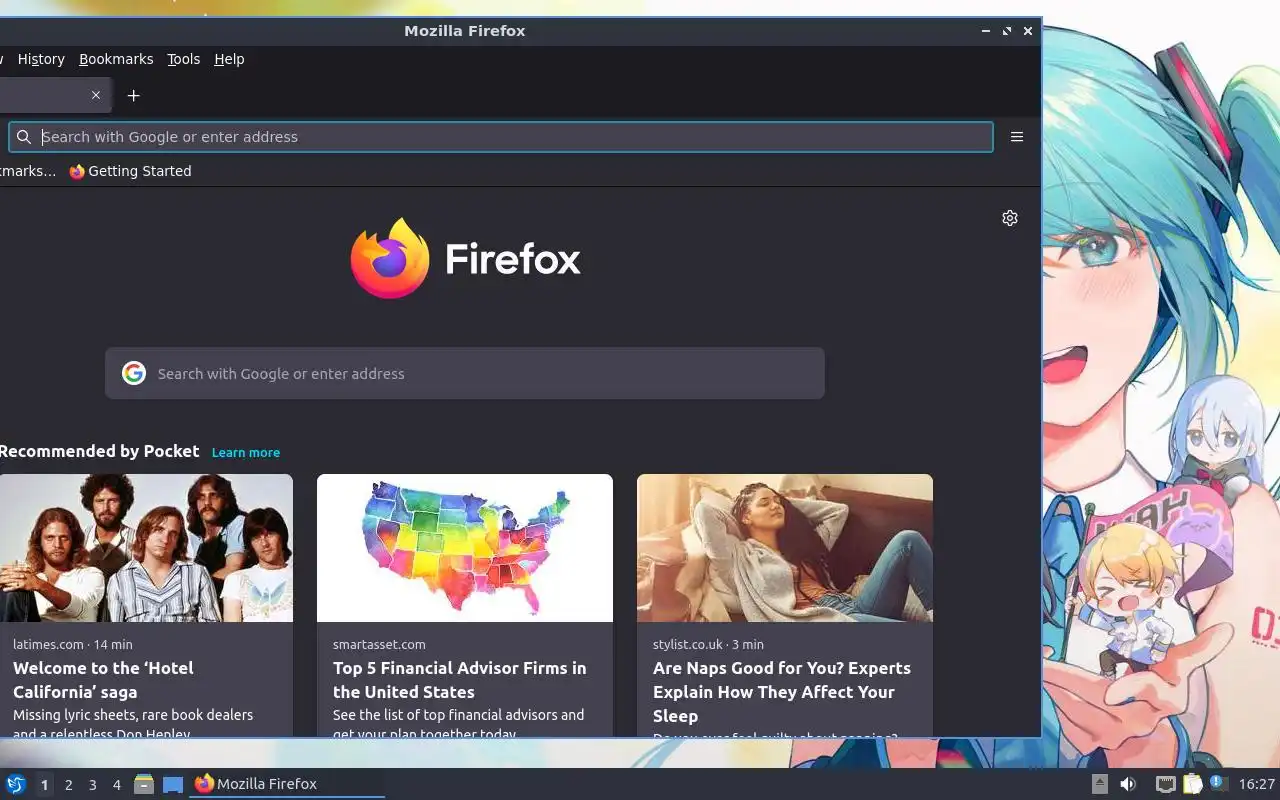Screen dimensions: 1280x800
Task: Click the address bar at top
Action: [501, 137]
